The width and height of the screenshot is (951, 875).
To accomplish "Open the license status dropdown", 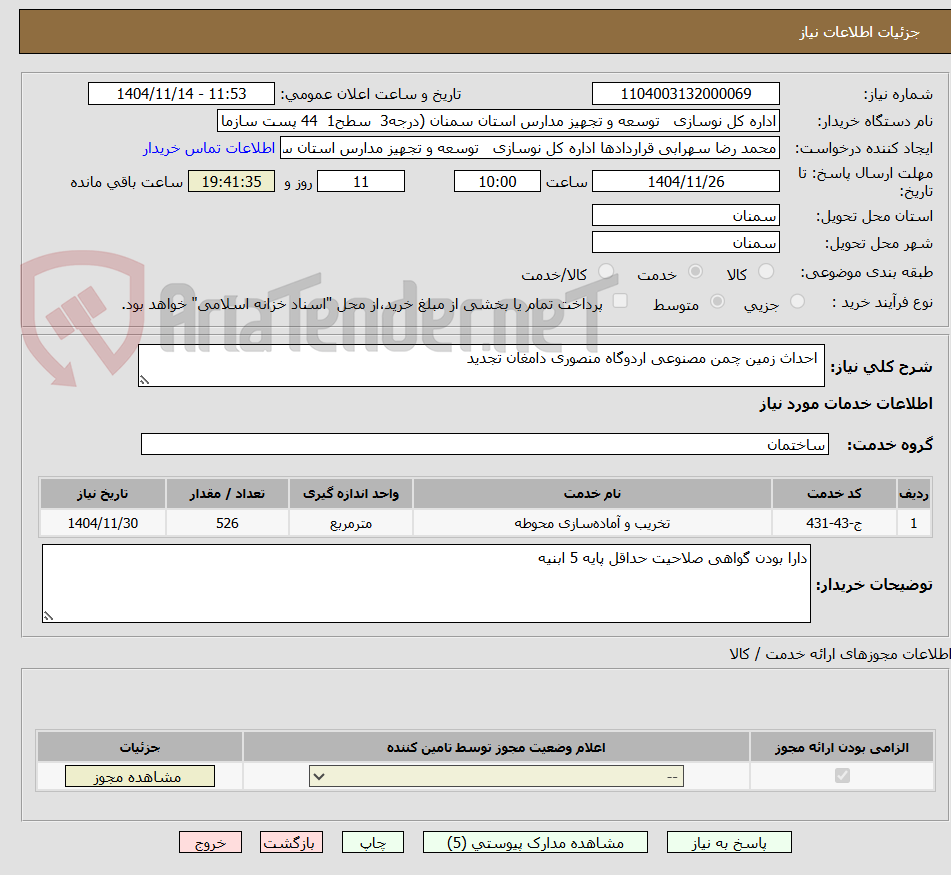I will (496, 776).
